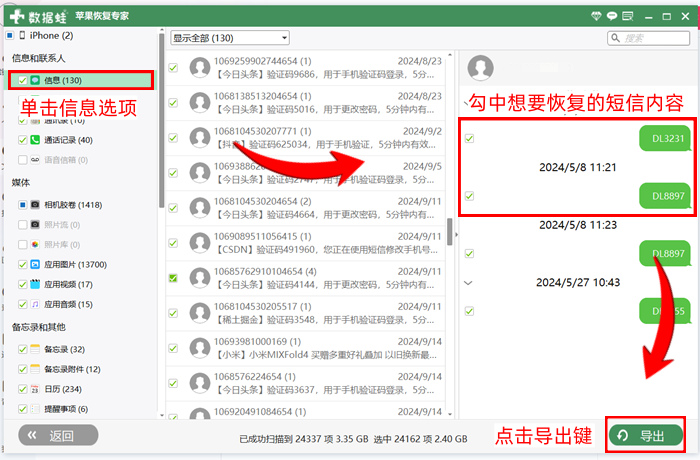Uncheck the 应用音频 (15) checkbox
This screenshot has height=460, width=700.
[x=22, y=304]
